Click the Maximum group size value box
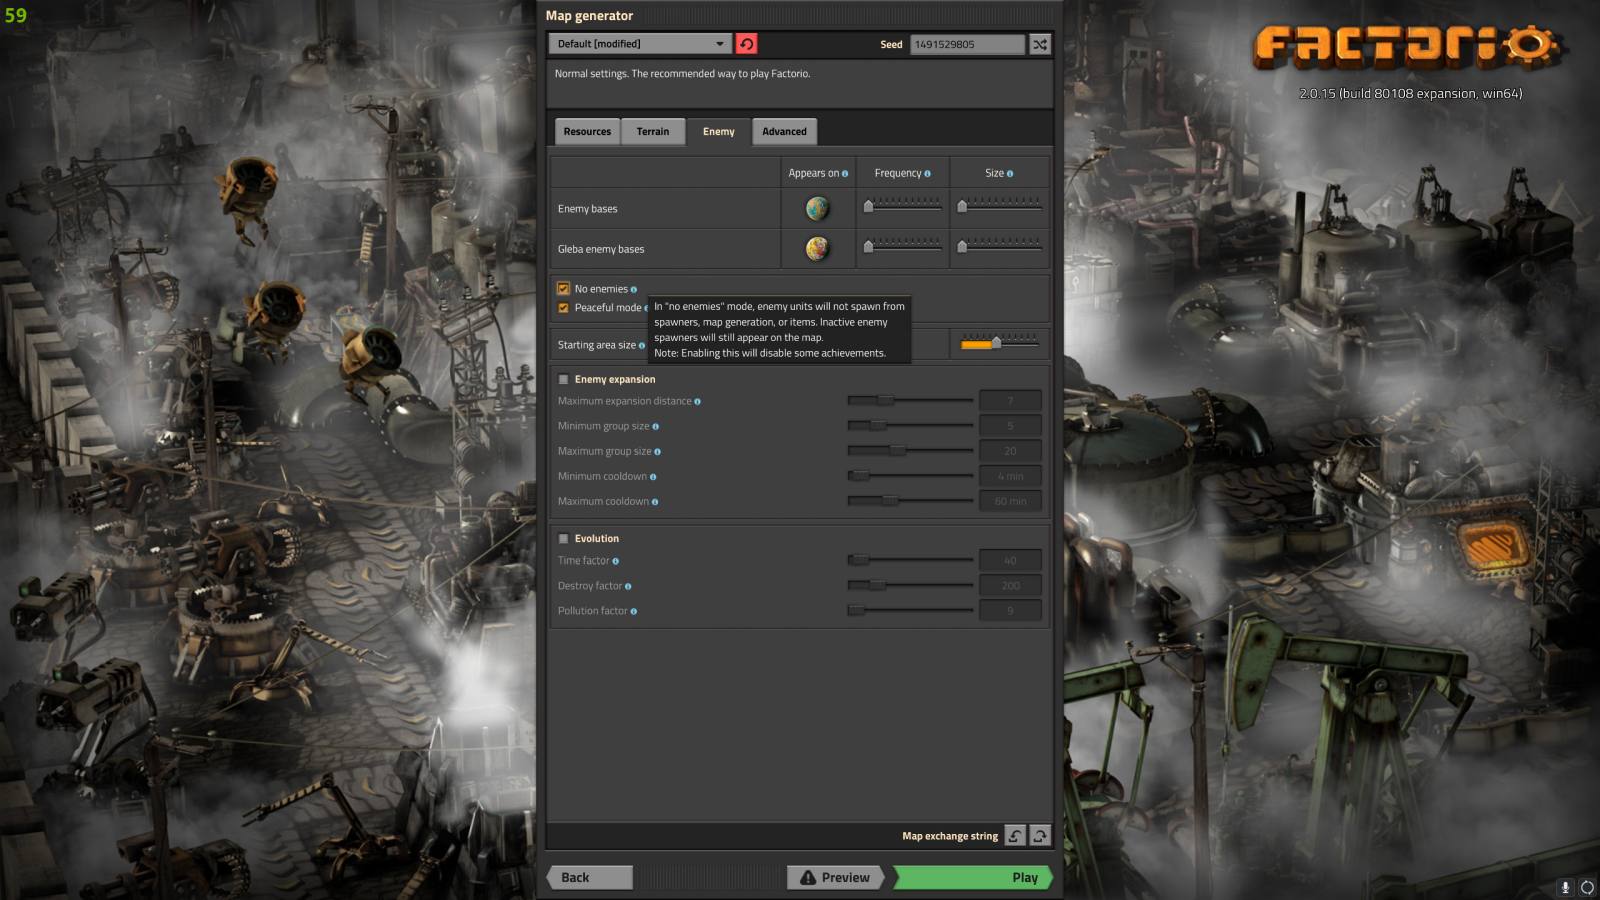This screenshot has height=900, width=1600. [1010, 451]
